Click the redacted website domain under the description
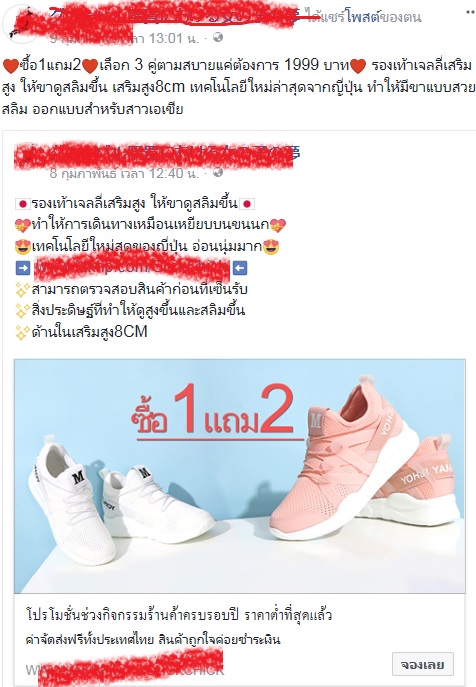Image resolution: width=476 pixels, height=687 pixels. pyautogui.click(x=125, y=669)
